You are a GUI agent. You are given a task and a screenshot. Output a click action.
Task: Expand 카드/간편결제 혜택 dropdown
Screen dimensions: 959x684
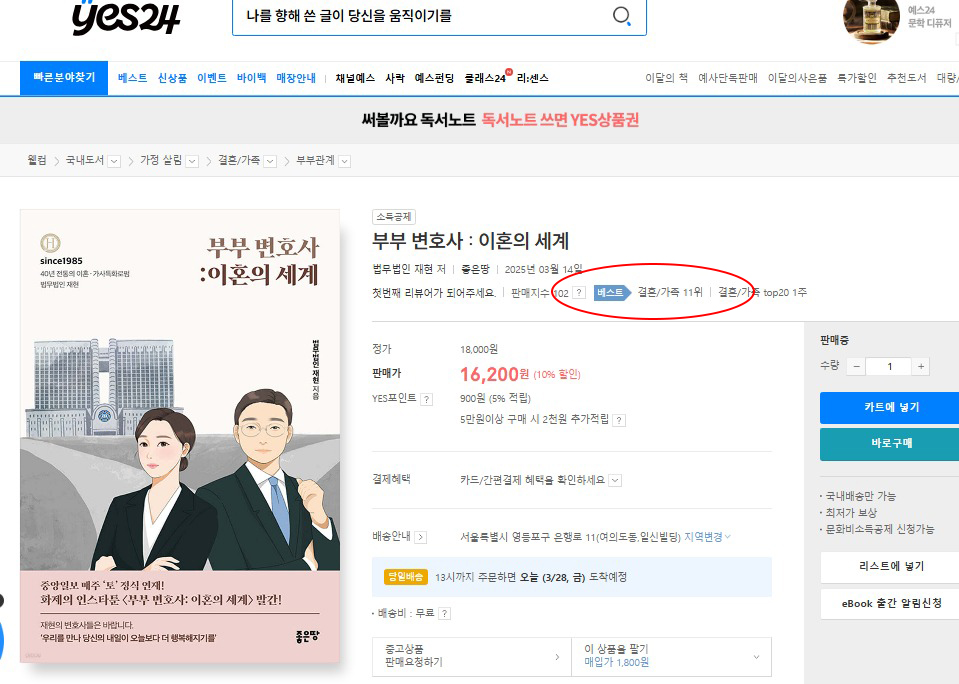615,480
